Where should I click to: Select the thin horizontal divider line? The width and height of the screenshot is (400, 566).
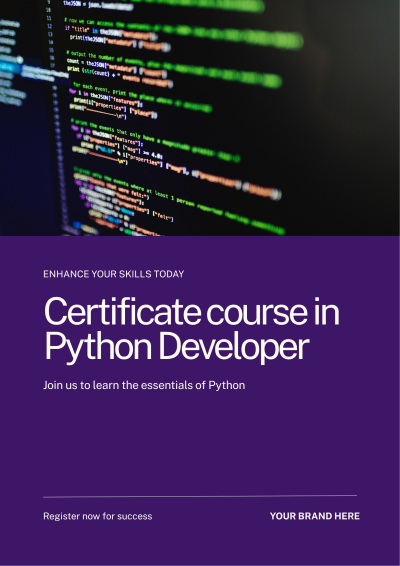(200, 496)
